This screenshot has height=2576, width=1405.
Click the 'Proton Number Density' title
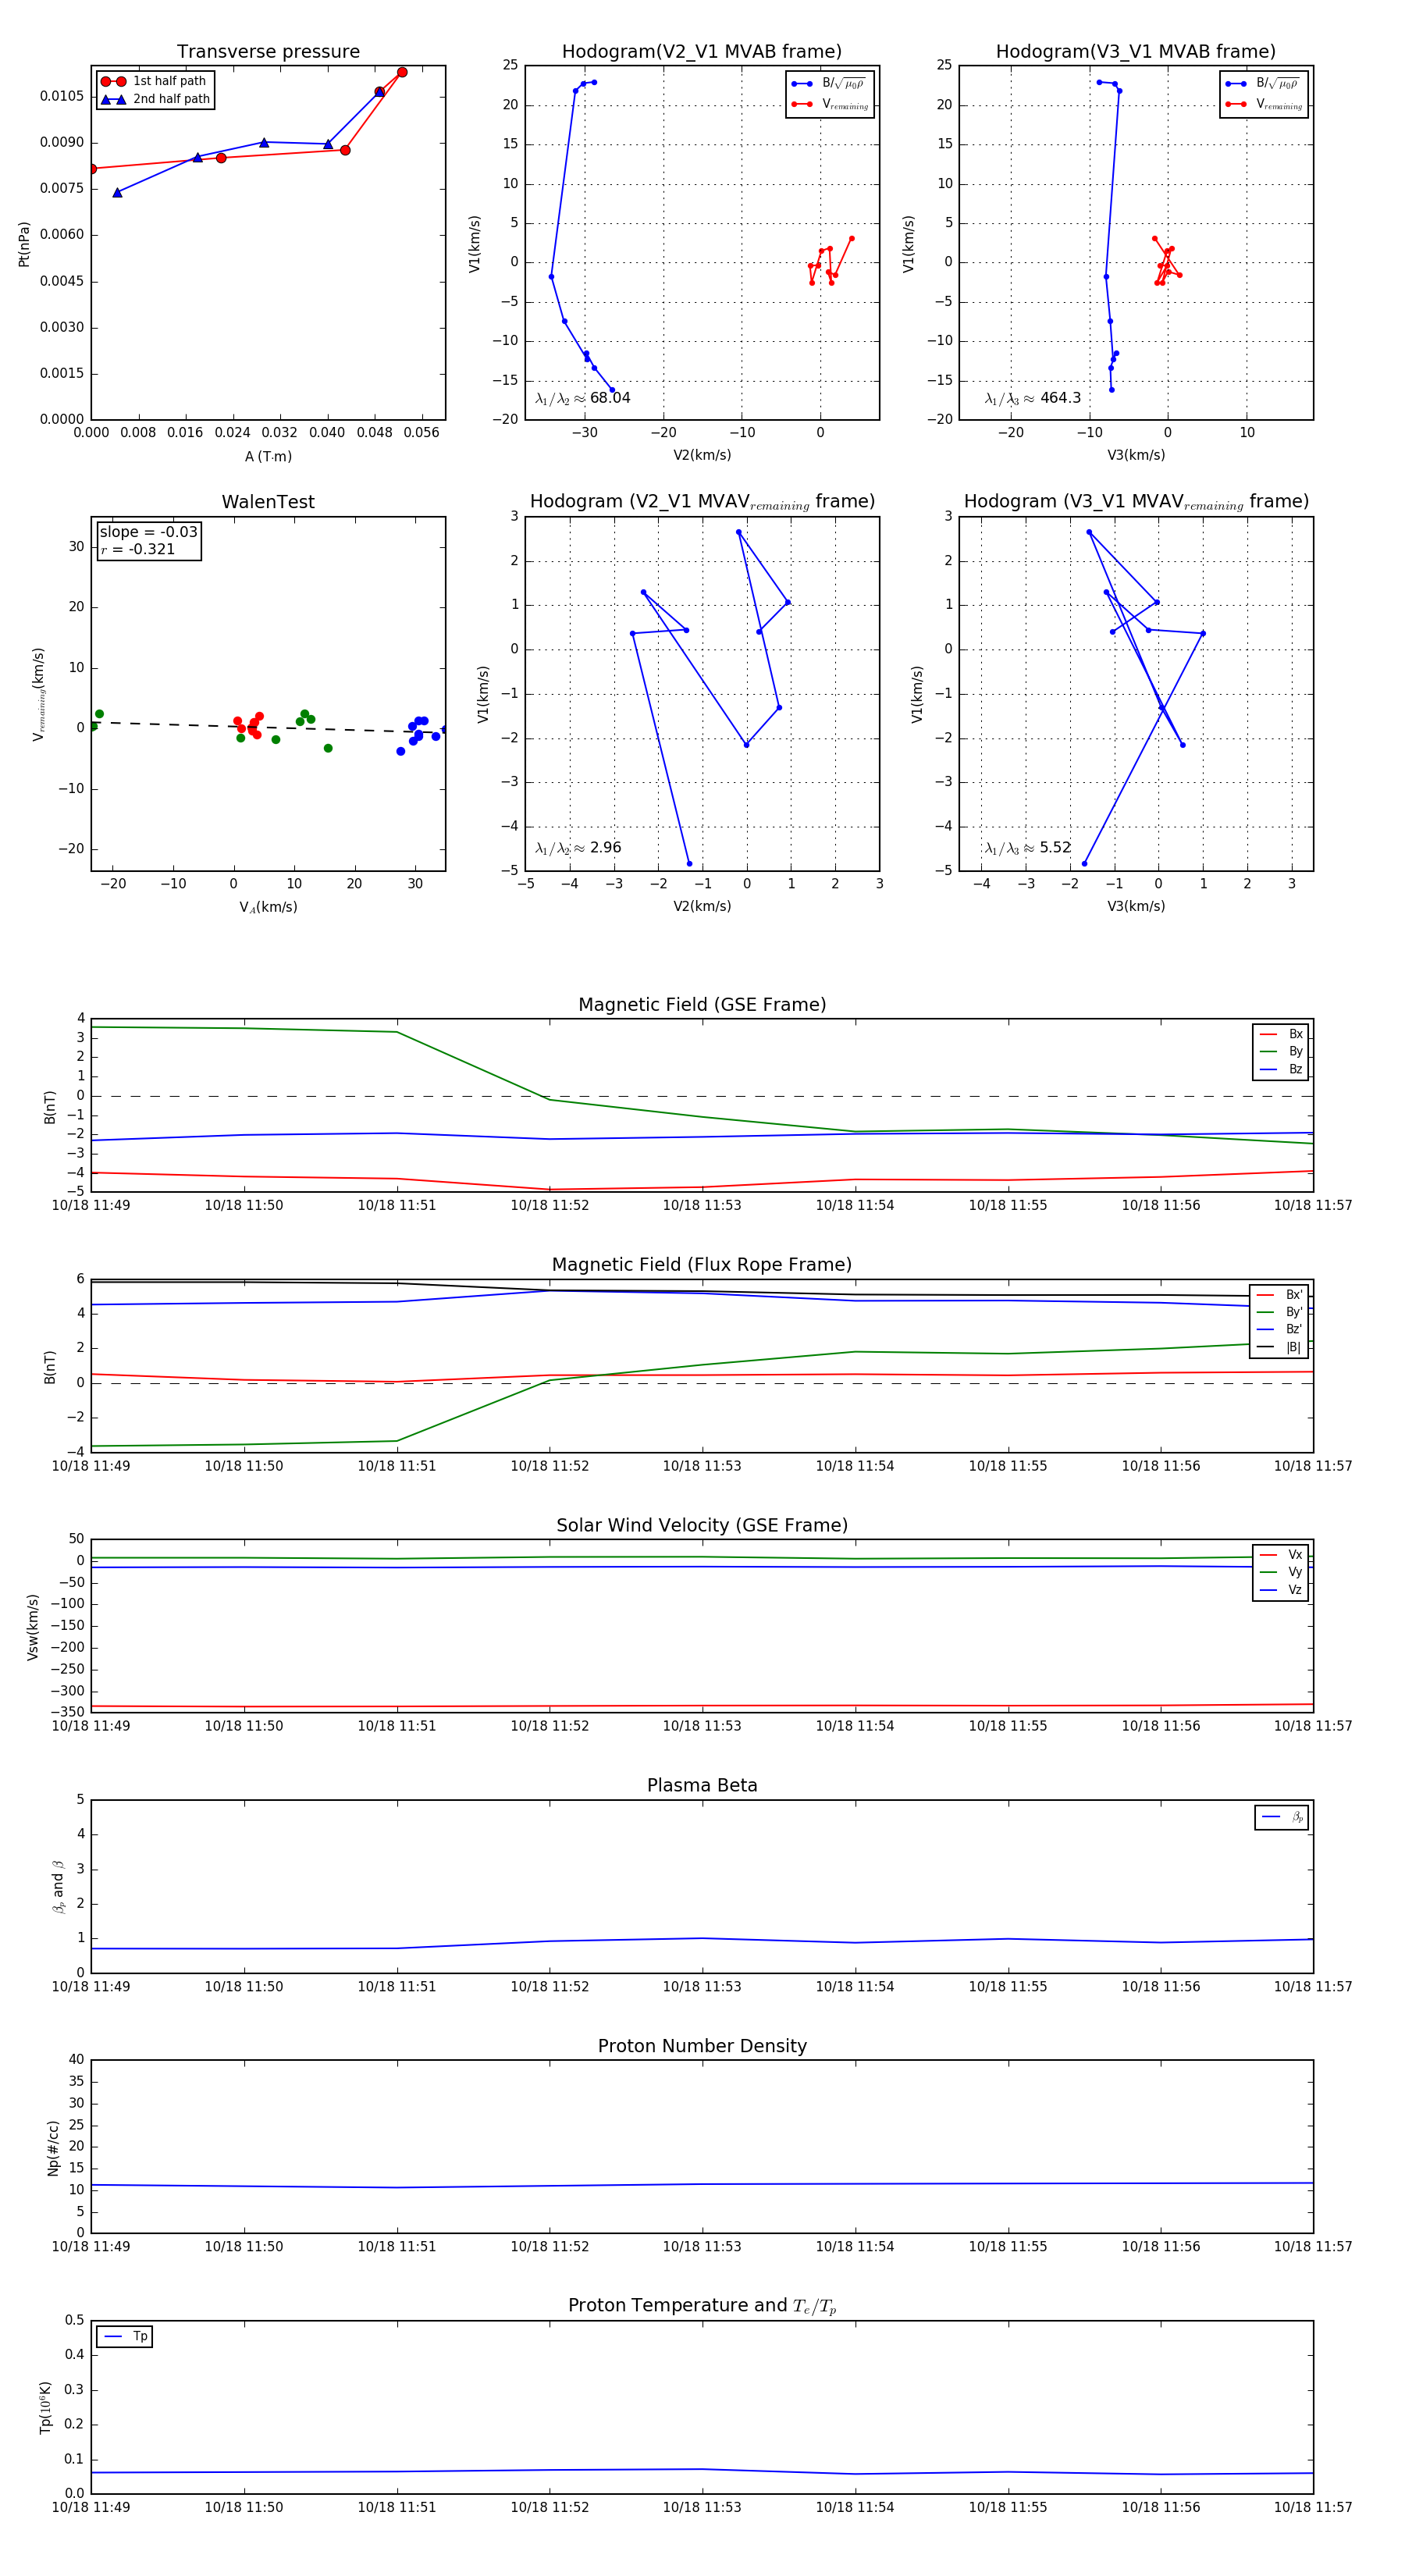(x=702, y=2046)
